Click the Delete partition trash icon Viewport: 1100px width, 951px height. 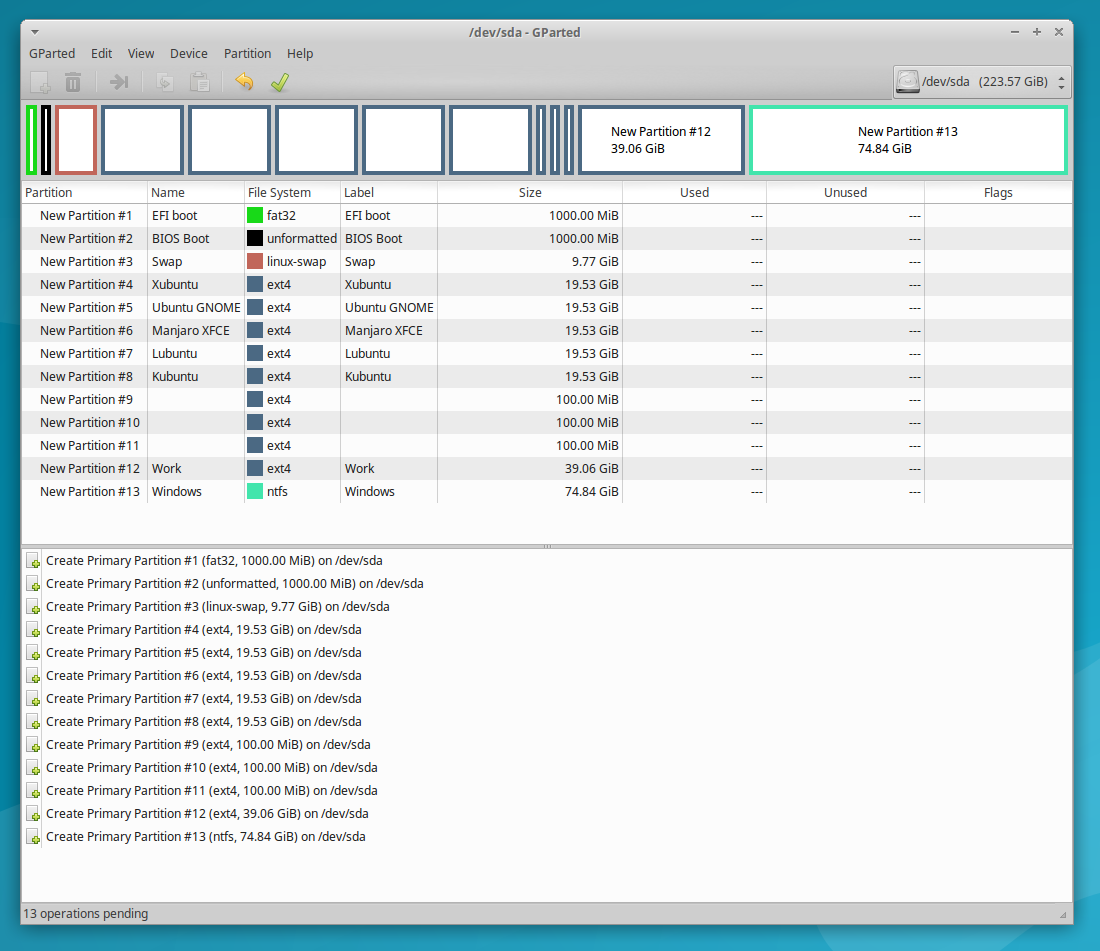click(x=73, y=83)
